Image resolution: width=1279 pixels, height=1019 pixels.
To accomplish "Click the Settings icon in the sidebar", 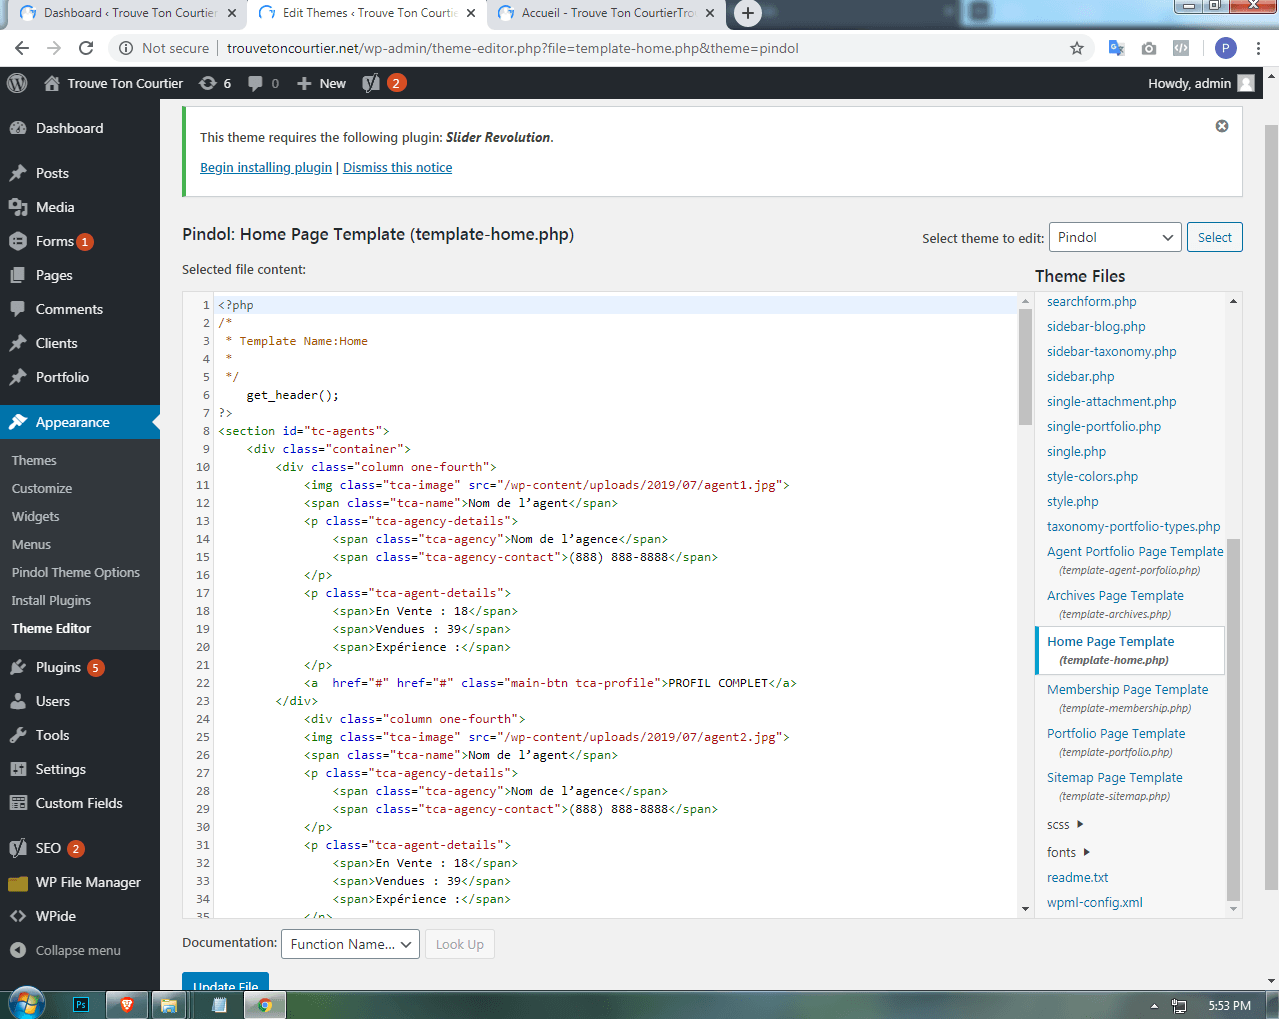I will point(18,769).
